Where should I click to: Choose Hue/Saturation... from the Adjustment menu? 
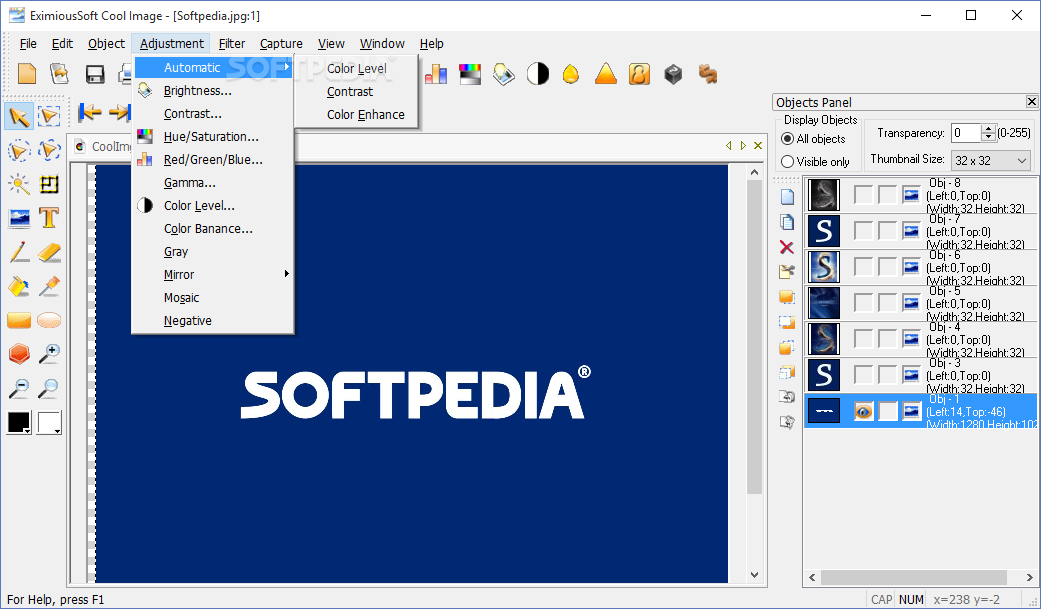(x=212, y=137)
